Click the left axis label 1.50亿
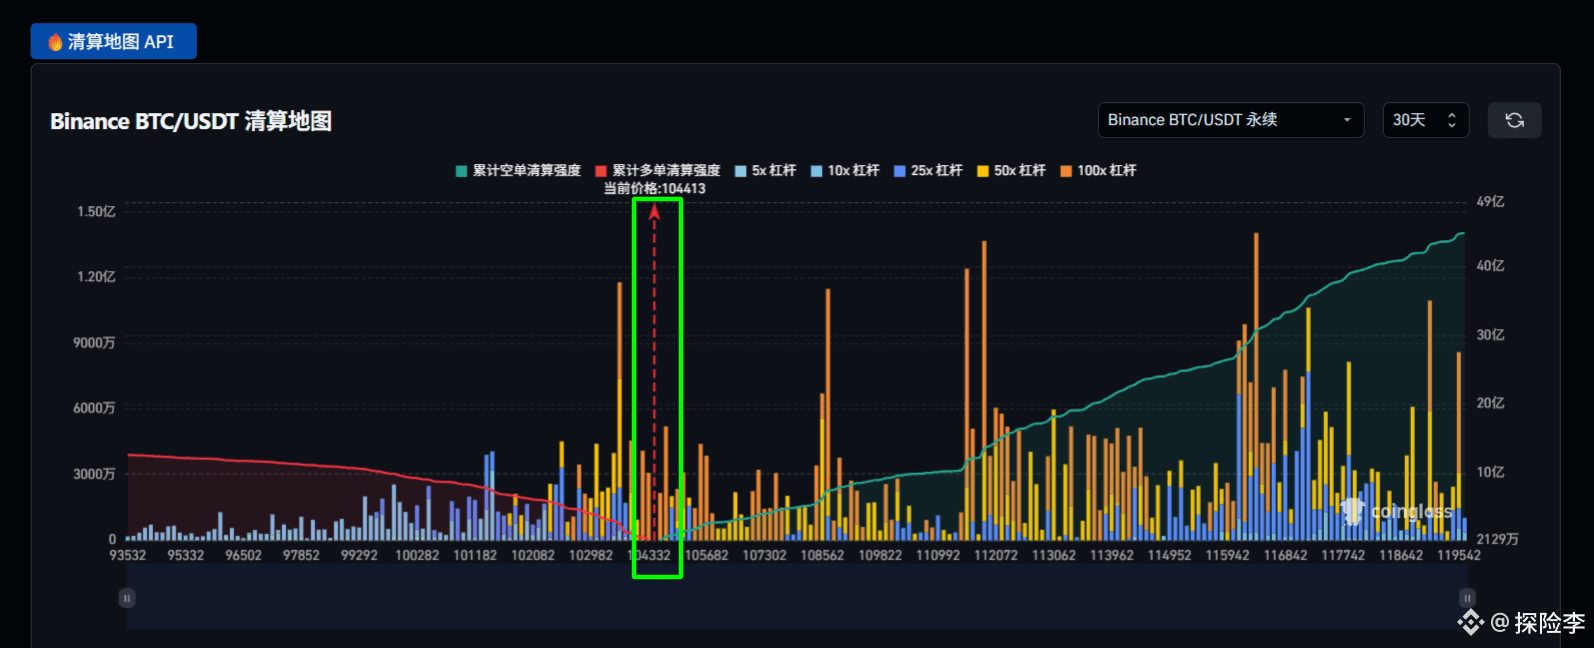The height and width of the screenshot is (648, 1594). click(x=97, y=212)
